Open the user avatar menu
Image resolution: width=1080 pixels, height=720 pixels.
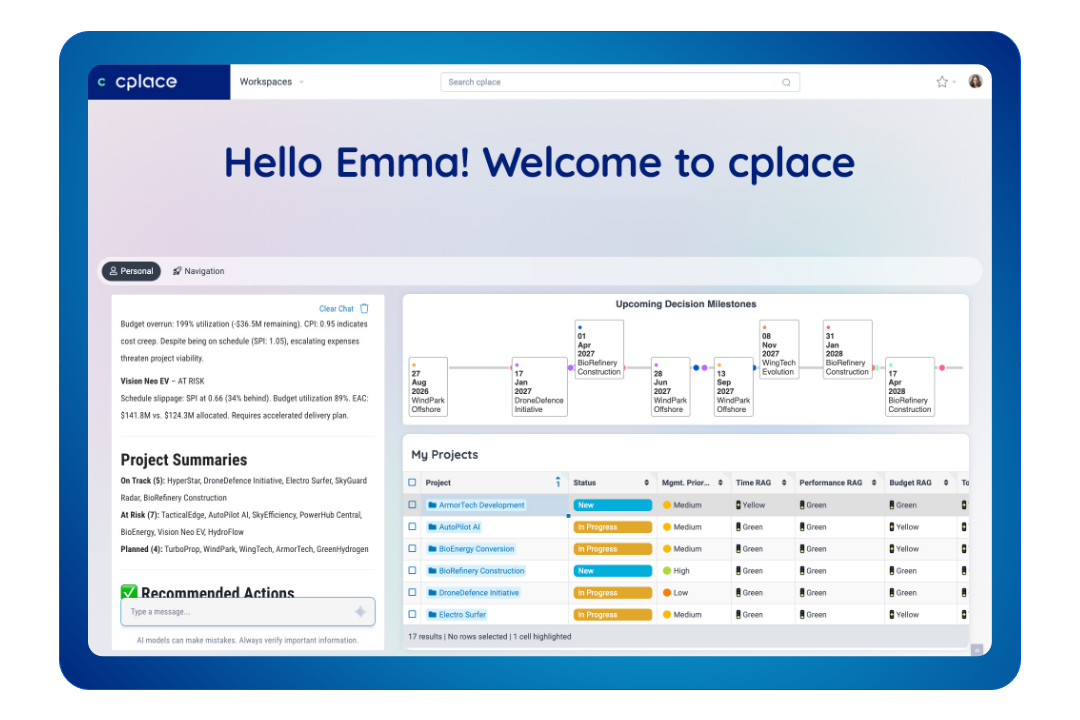[975, 81]
